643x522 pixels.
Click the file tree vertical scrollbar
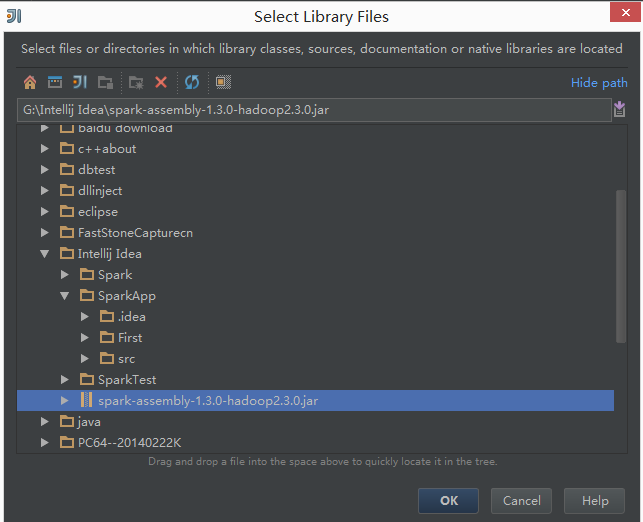pyautogui.click(x=621, y=266)
